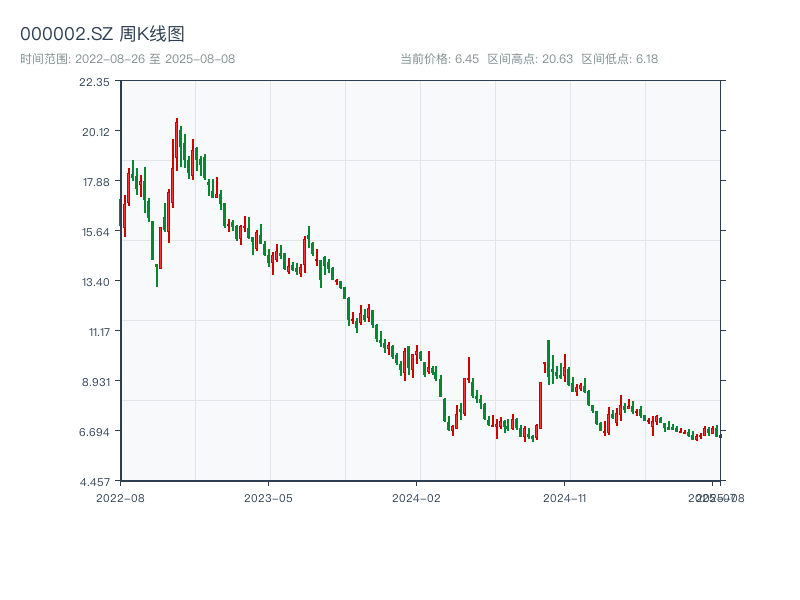Click the 2023-05 x-axis date label

pos(268,497)
